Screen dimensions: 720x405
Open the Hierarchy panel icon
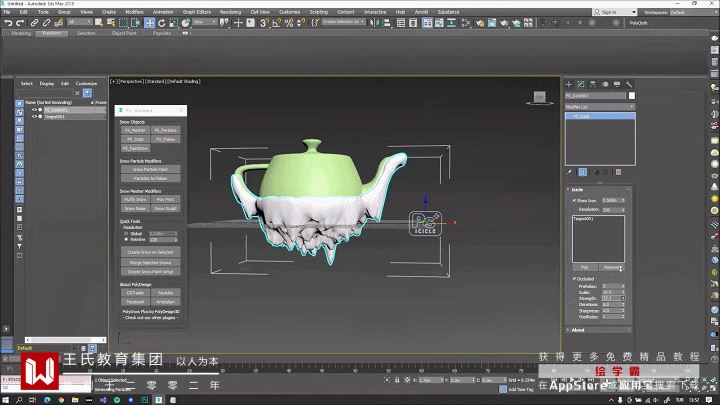(593, 84)
